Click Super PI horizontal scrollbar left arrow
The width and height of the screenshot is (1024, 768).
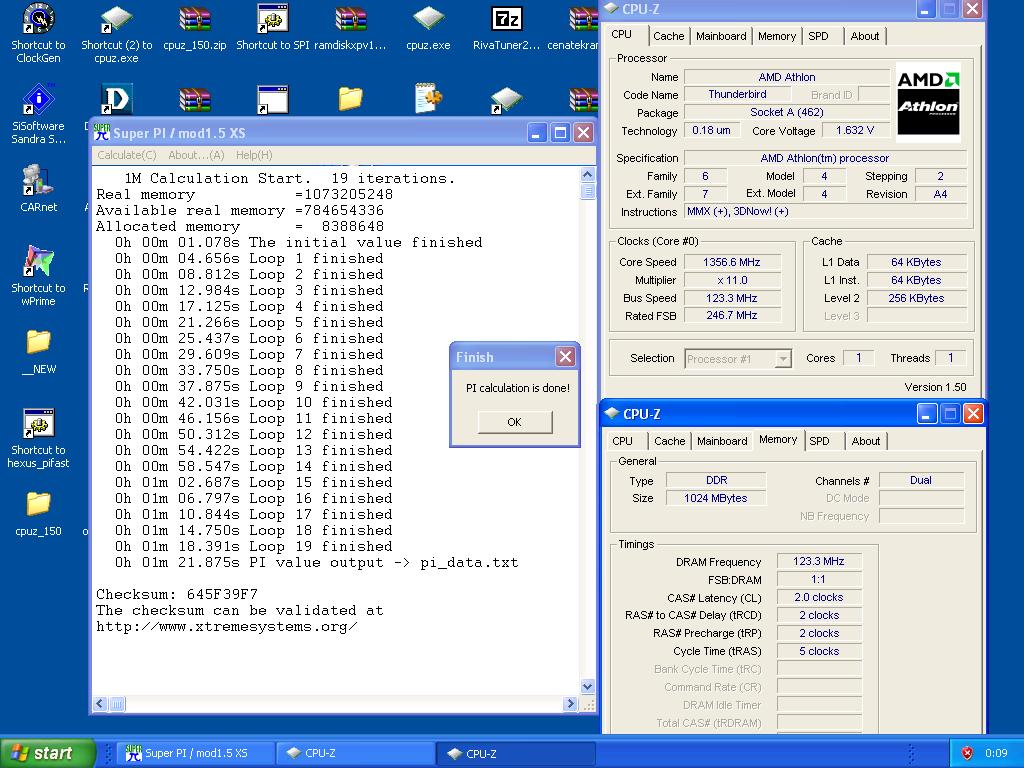[100, 703]
